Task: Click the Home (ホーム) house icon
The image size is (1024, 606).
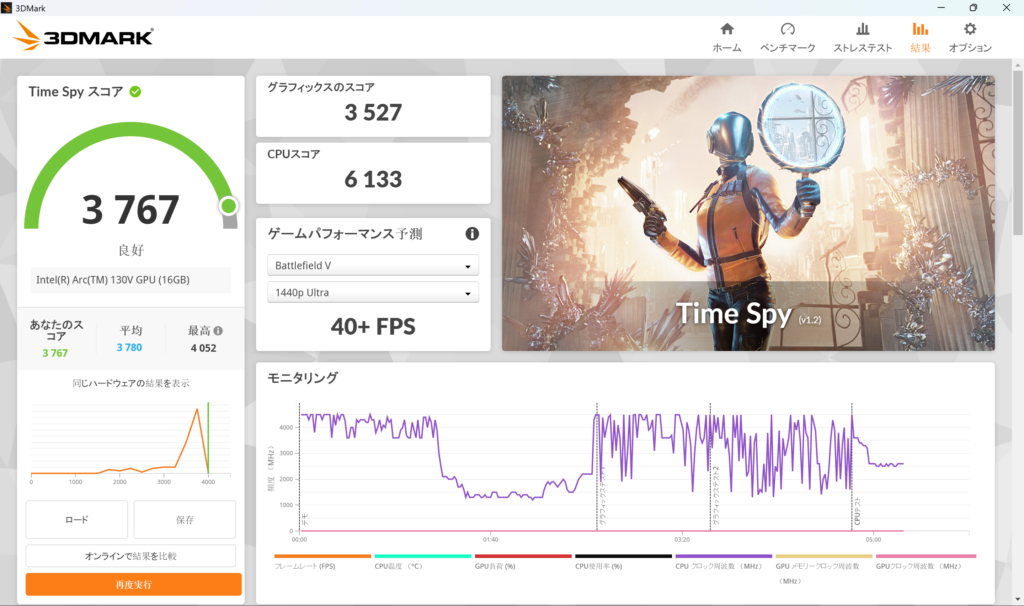Action: click(726, 30)
